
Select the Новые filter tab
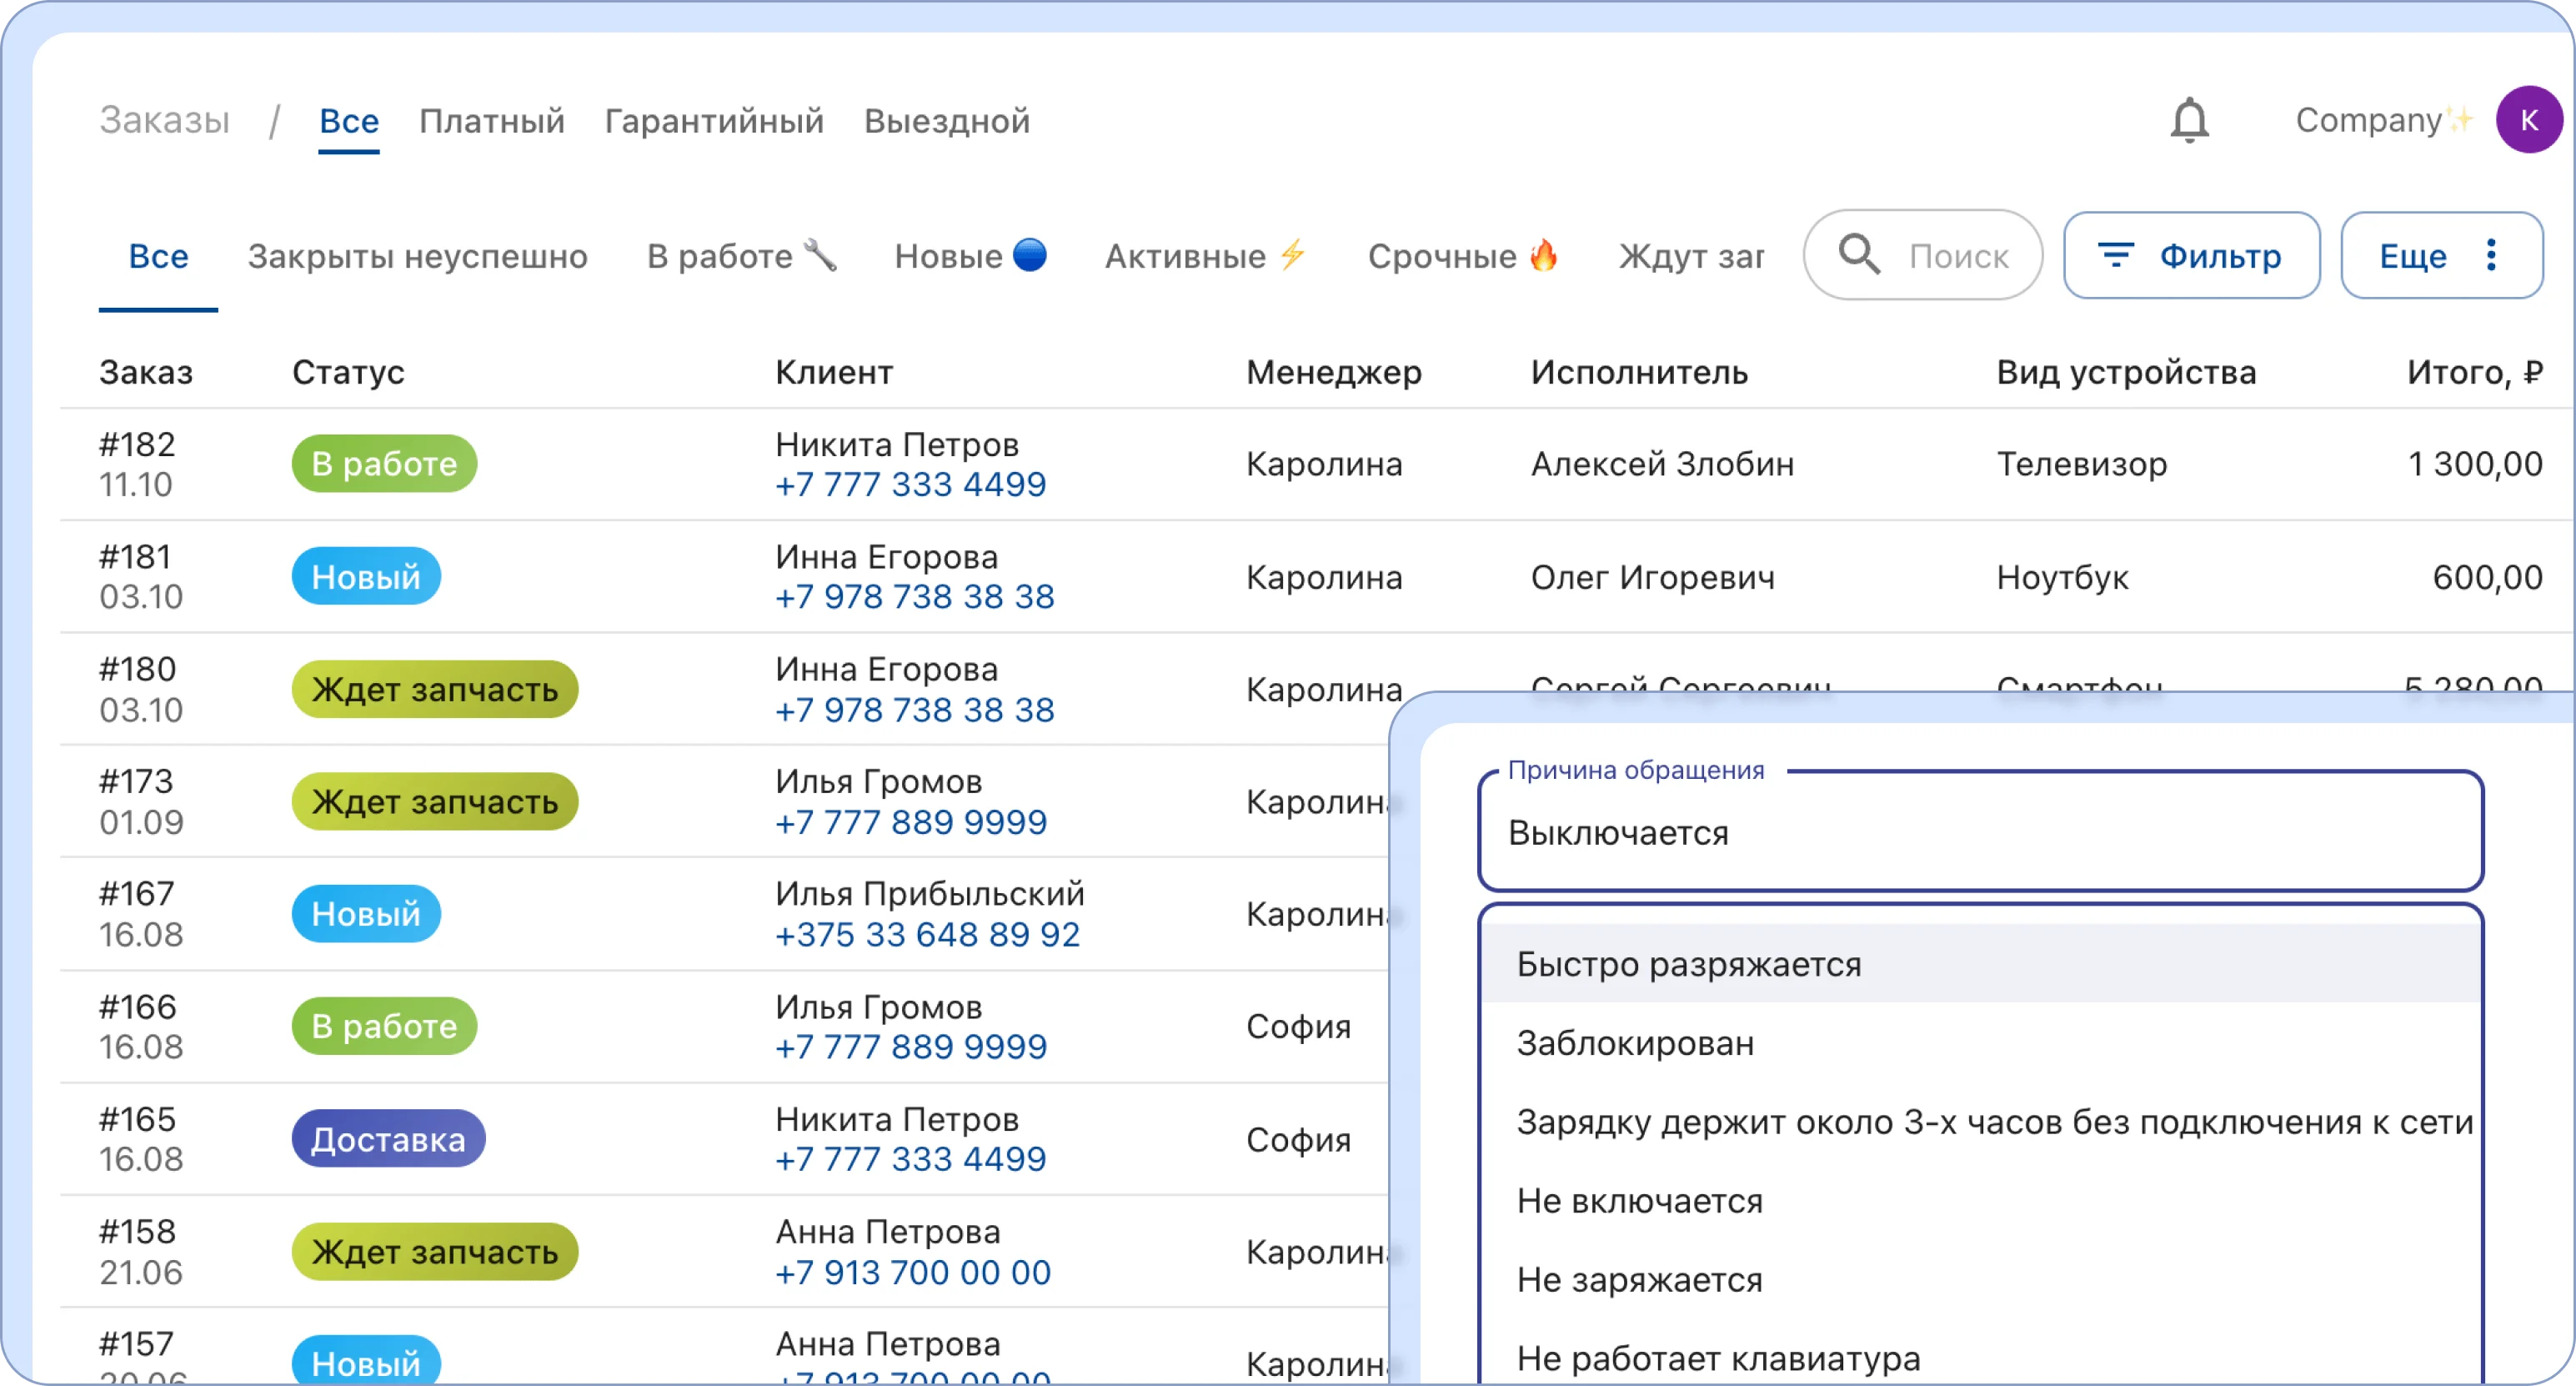[x=970, y=257]
